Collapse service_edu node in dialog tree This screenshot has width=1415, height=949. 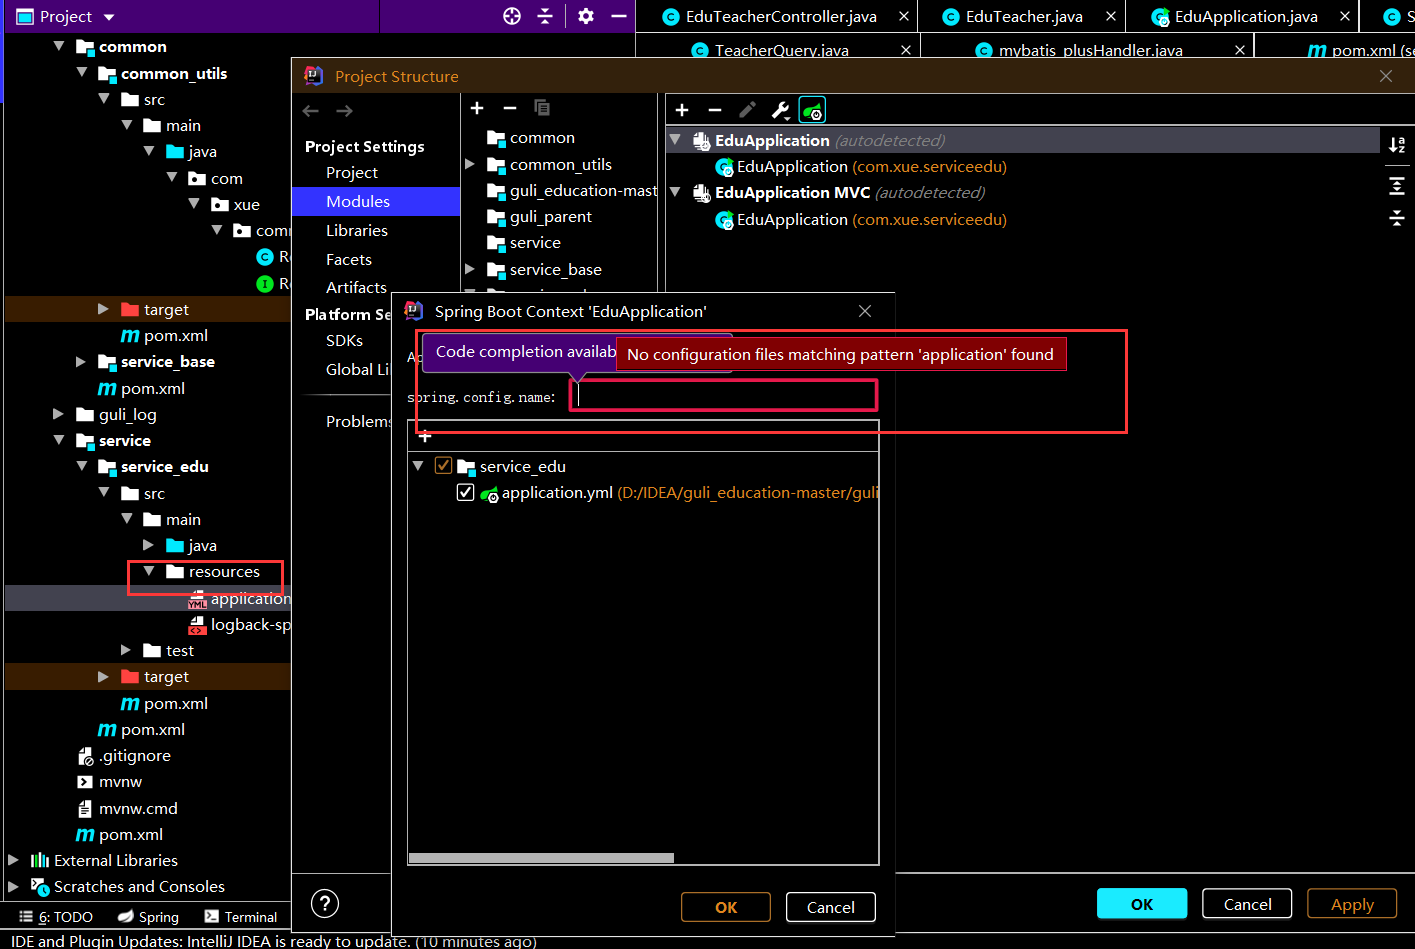click(418, 466)
